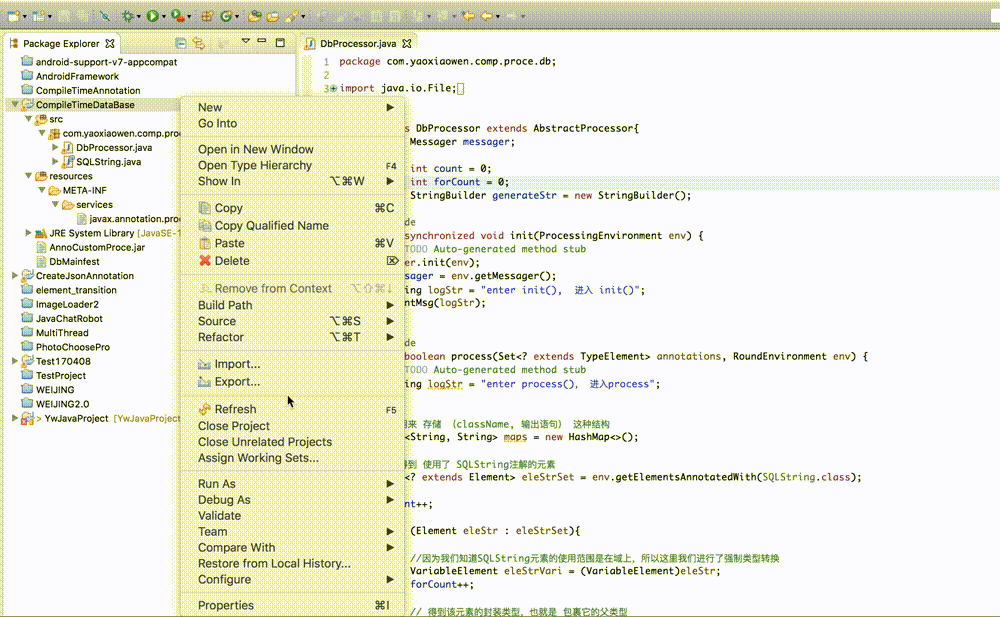This screenshot has width=1000, height=617.
Task: Open the Back history dropdown arrow
Action: tap(497, 17)
